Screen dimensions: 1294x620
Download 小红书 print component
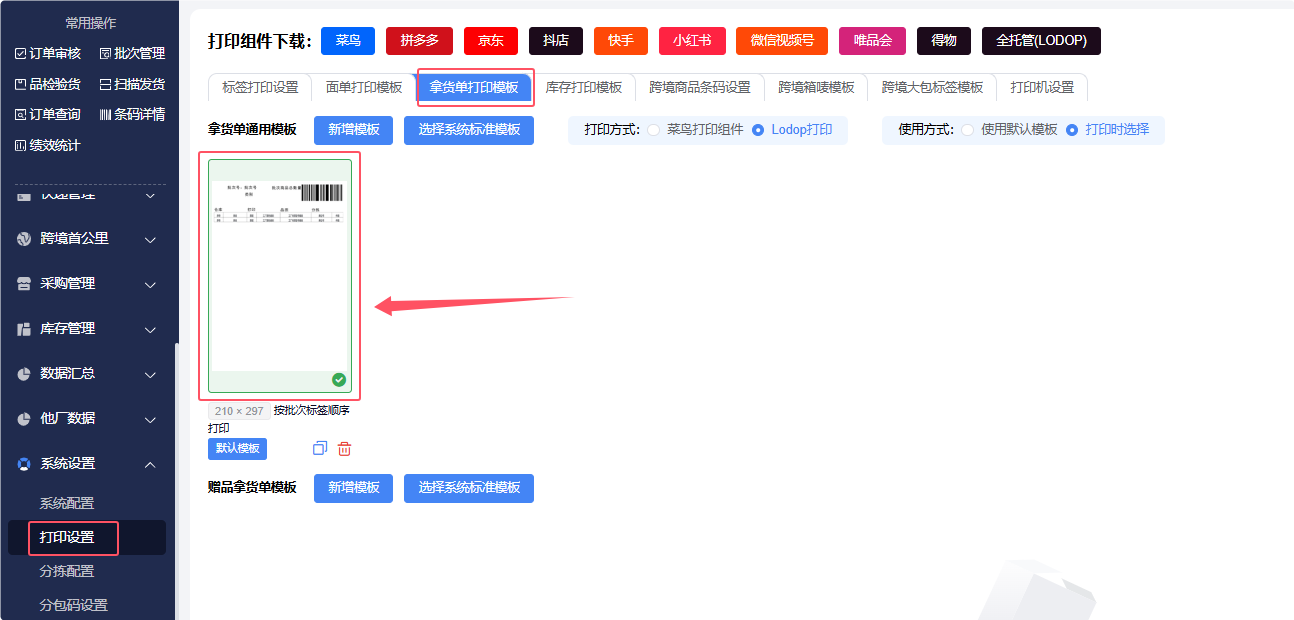692,41
